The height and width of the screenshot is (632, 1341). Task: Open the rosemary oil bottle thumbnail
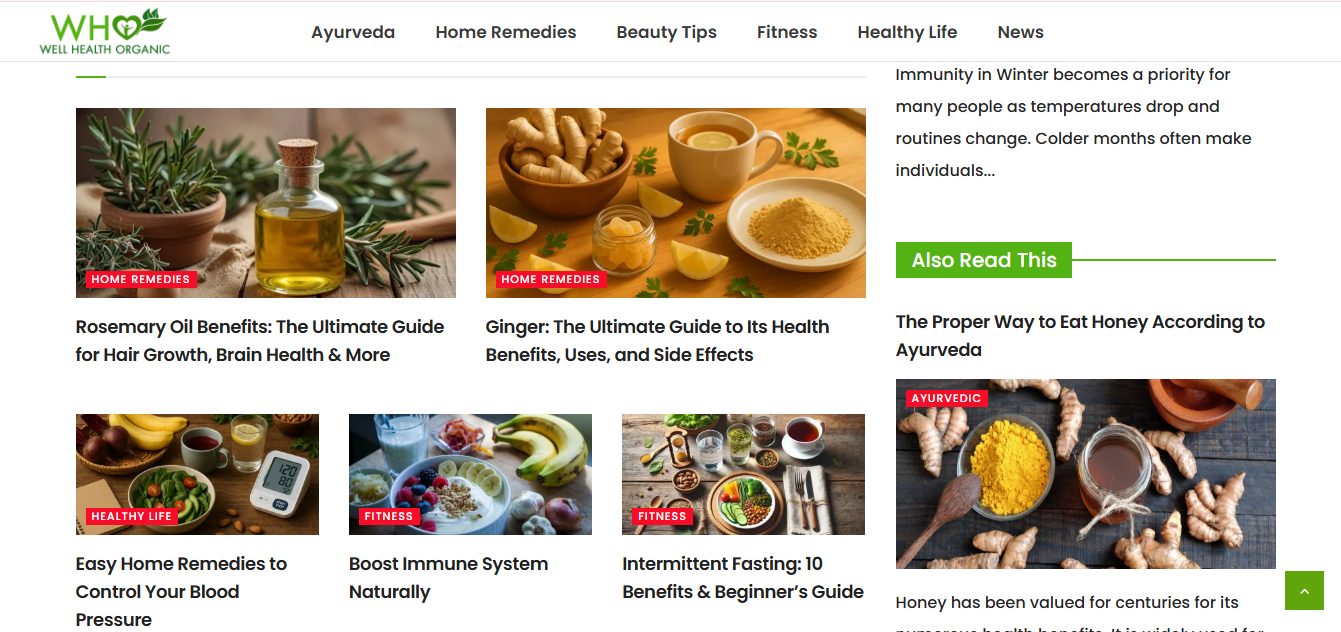266,203
